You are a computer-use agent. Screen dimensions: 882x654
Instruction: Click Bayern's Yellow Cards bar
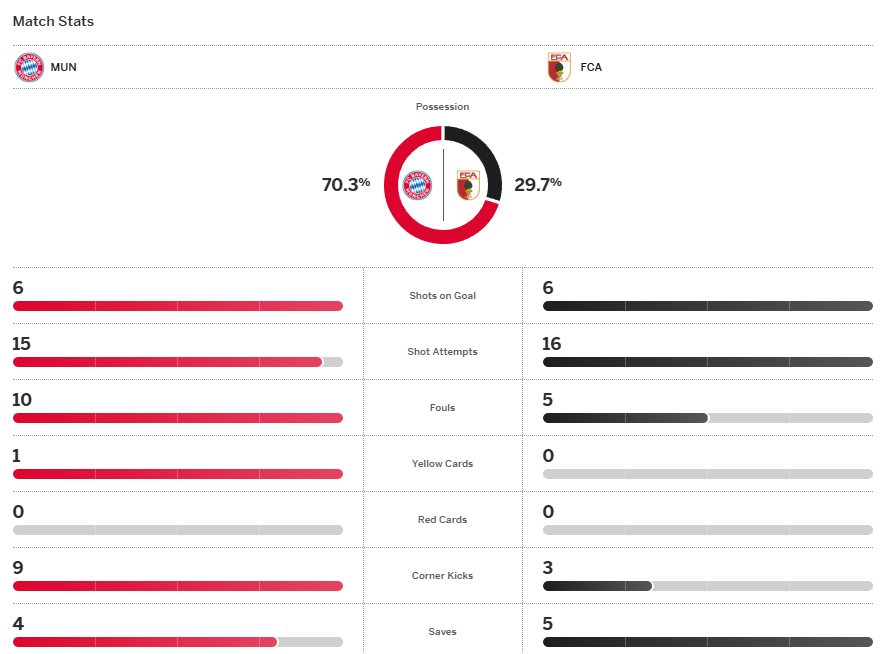178,474
